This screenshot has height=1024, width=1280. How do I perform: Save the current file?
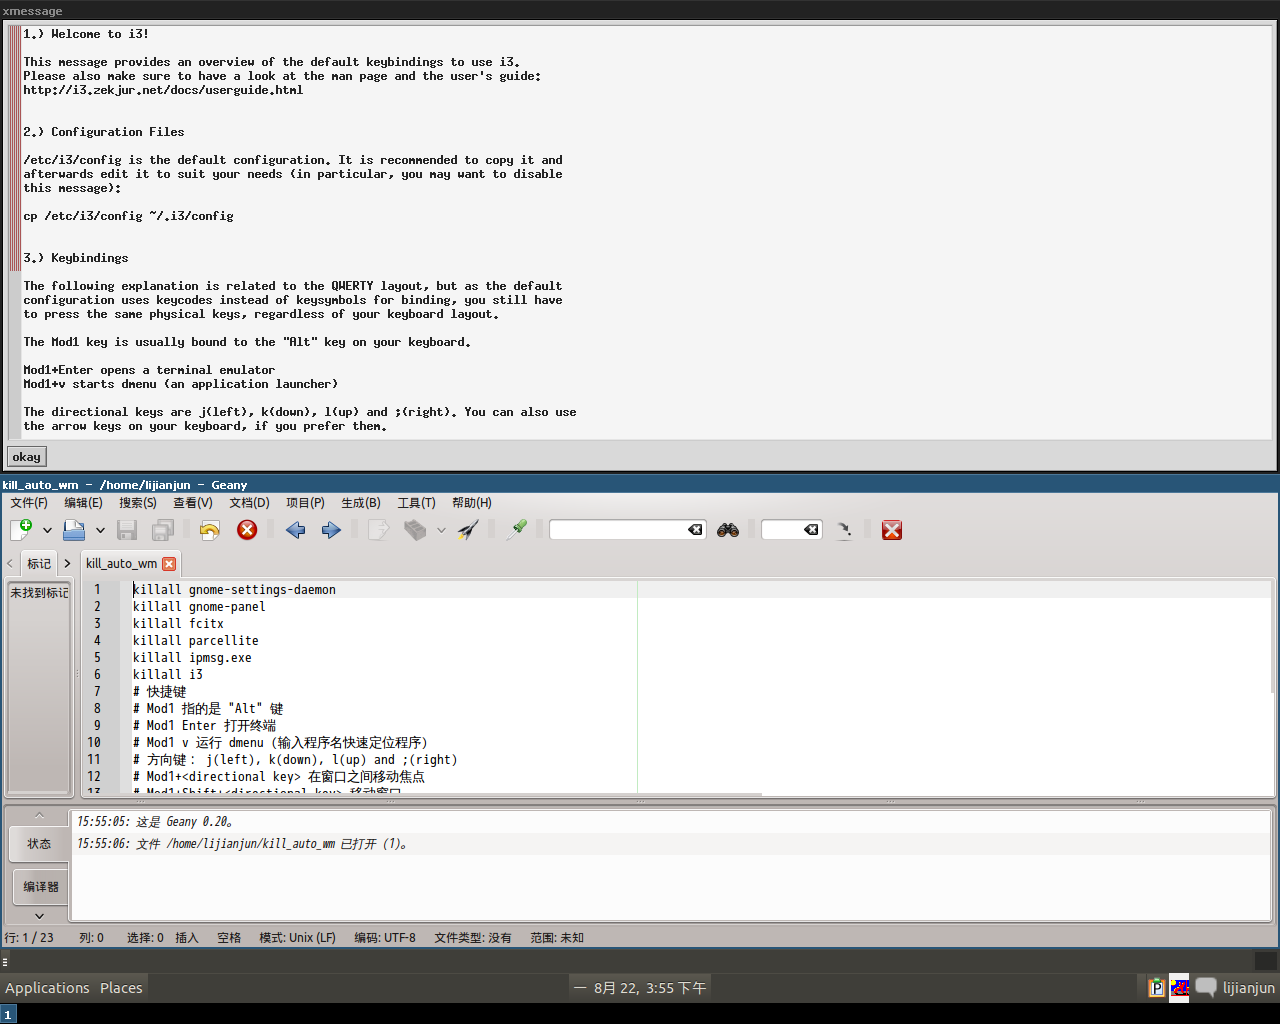pos(127,530)
